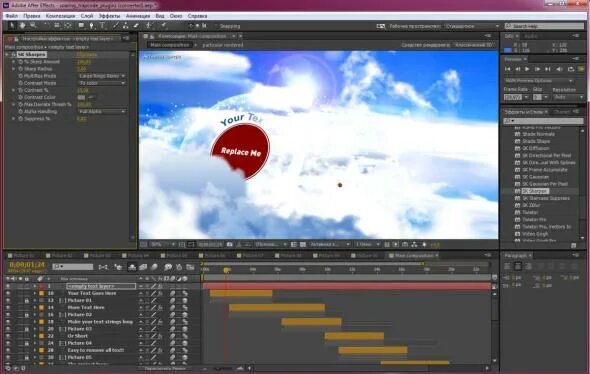Click the Contrast Color swatch
The height and width of the screenshot is (374, 590).
81,97
